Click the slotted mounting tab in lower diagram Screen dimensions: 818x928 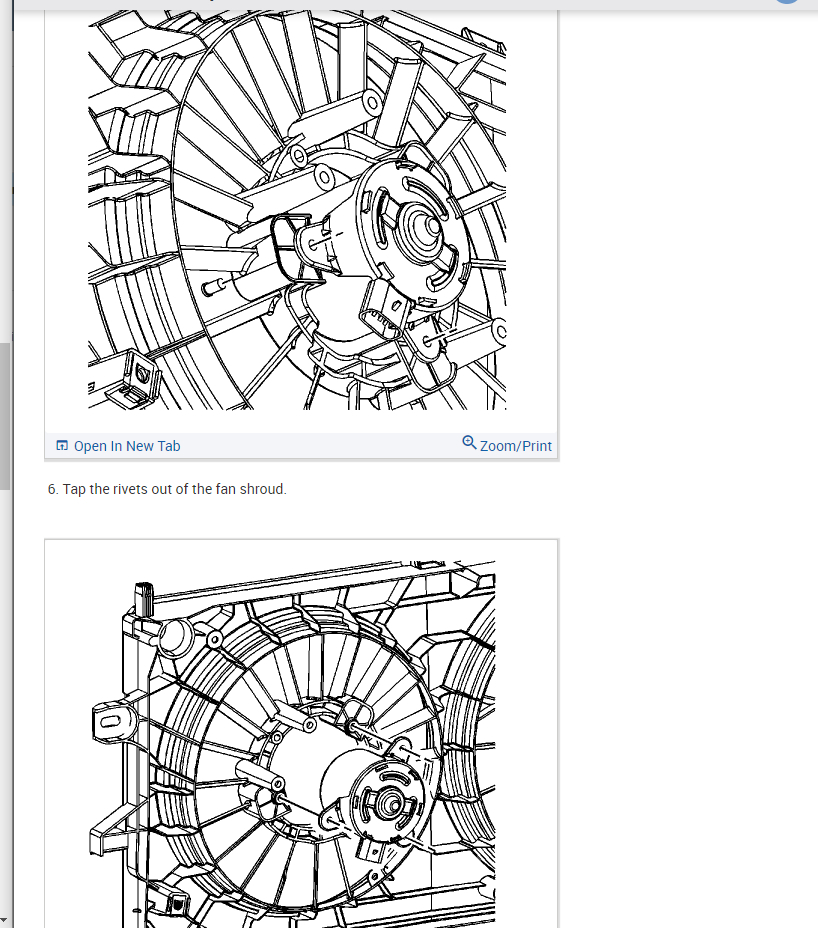tap(109, 721)
